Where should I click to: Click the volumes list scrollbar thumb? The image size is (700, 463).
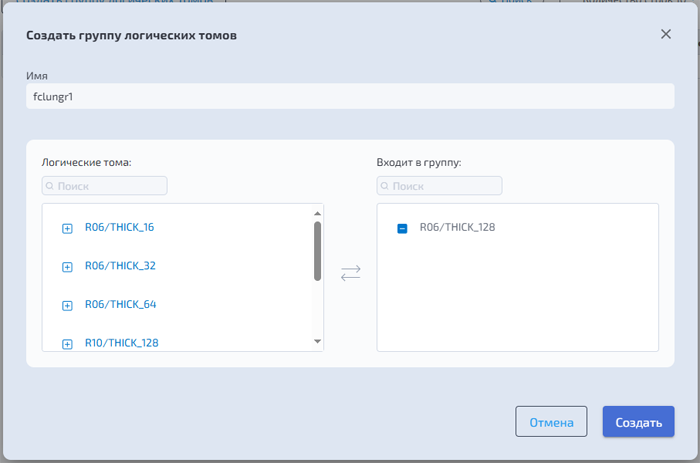[317, 251]
